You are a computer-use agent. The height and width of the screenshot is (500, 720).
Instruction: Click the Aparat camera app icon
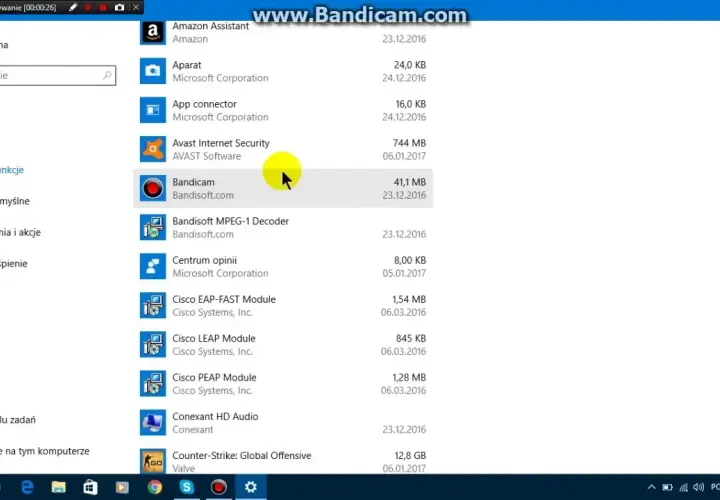click(153, 71)
